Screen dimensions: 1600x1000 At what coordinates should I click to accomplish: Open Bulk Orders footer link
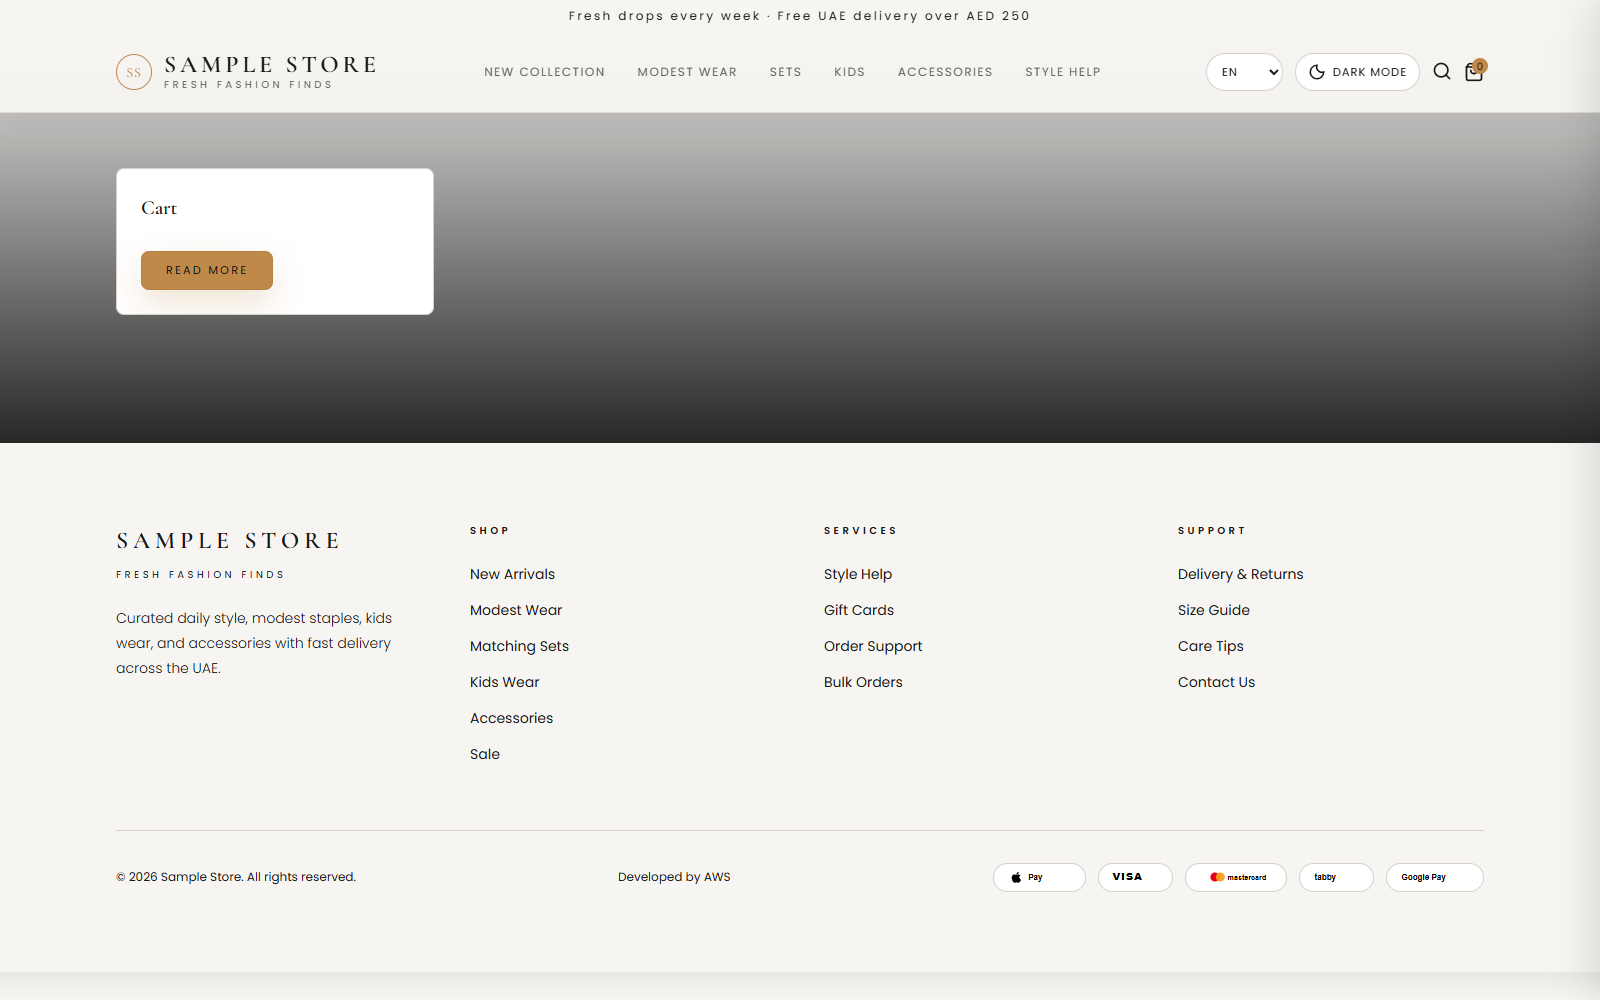(x=863, y=682)
